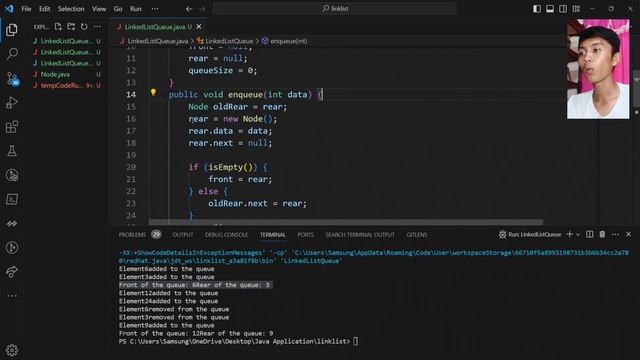Switch to the Ports panel tab
This screenshot has height=360, width=640.
tap(305, 235)
